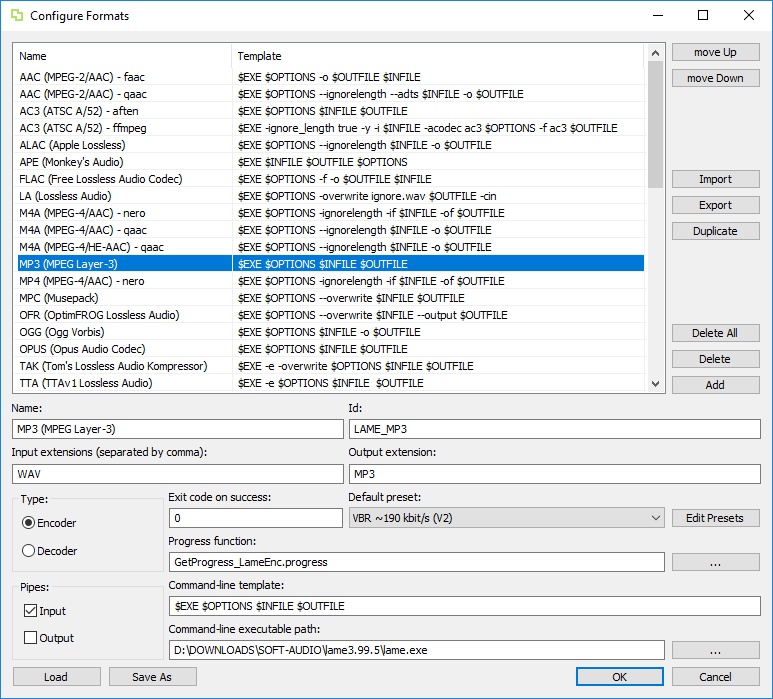773x699 pixels.
Task: Select the MPC (Musepack) row
Action: (330, 298)
